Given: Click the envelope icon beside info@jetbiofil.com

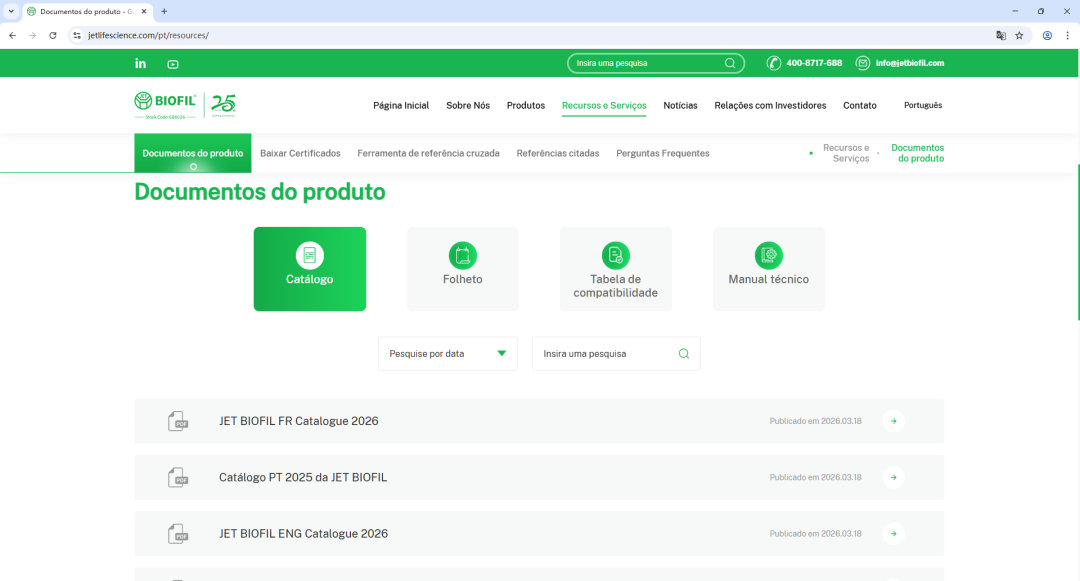Looking at the screenshot, I should [x=862, y=63].
